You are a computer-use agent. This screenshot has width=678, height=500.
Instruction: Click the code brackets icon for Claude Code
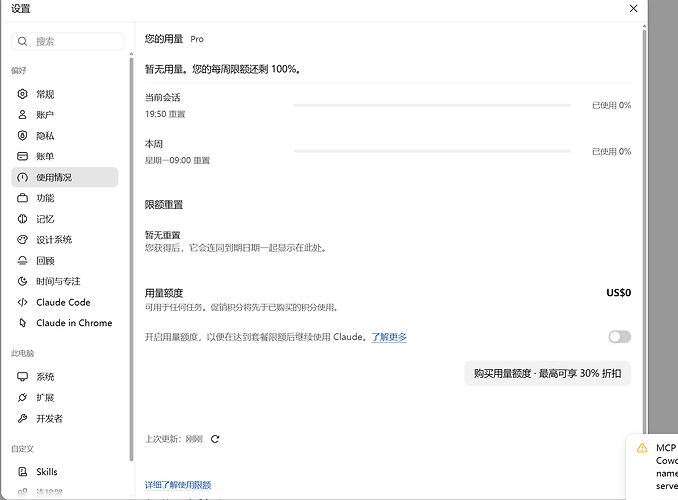point(22,302)
